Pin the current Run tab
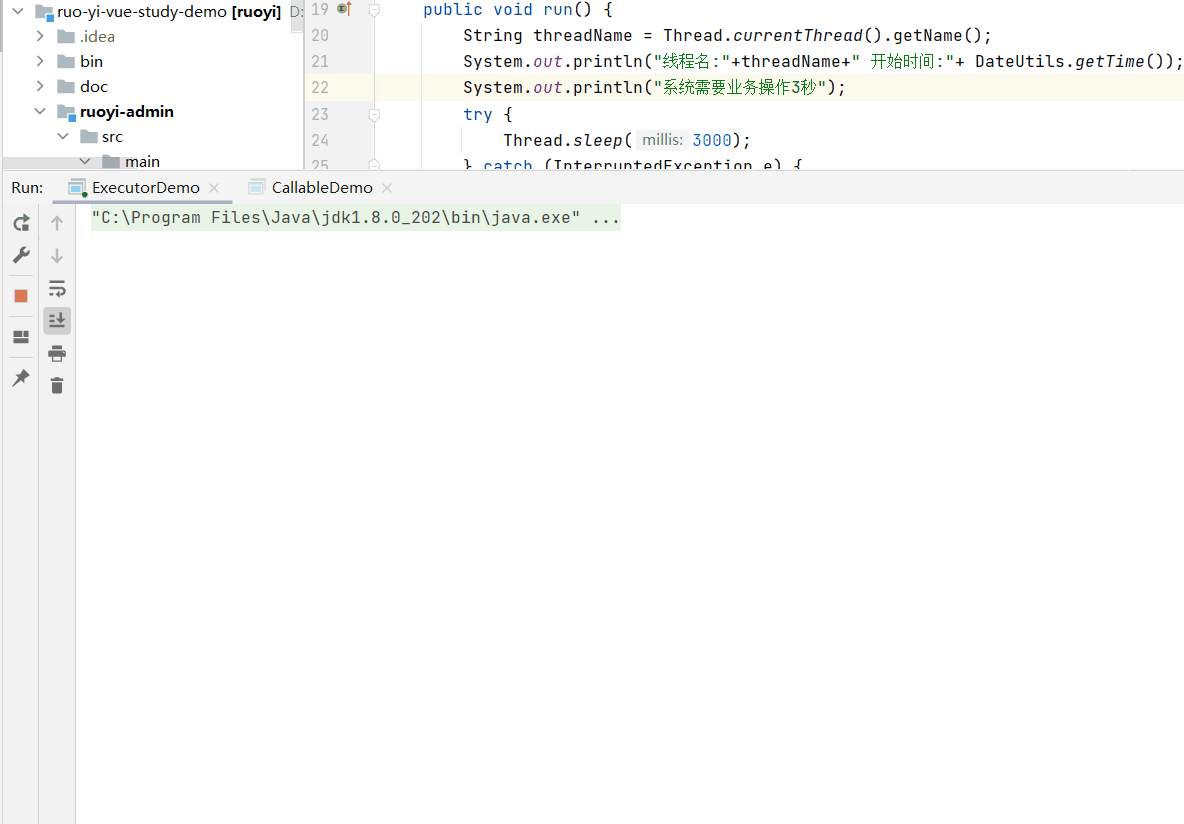This screenshot has height=824, width=1184. [x=21, y=378]
